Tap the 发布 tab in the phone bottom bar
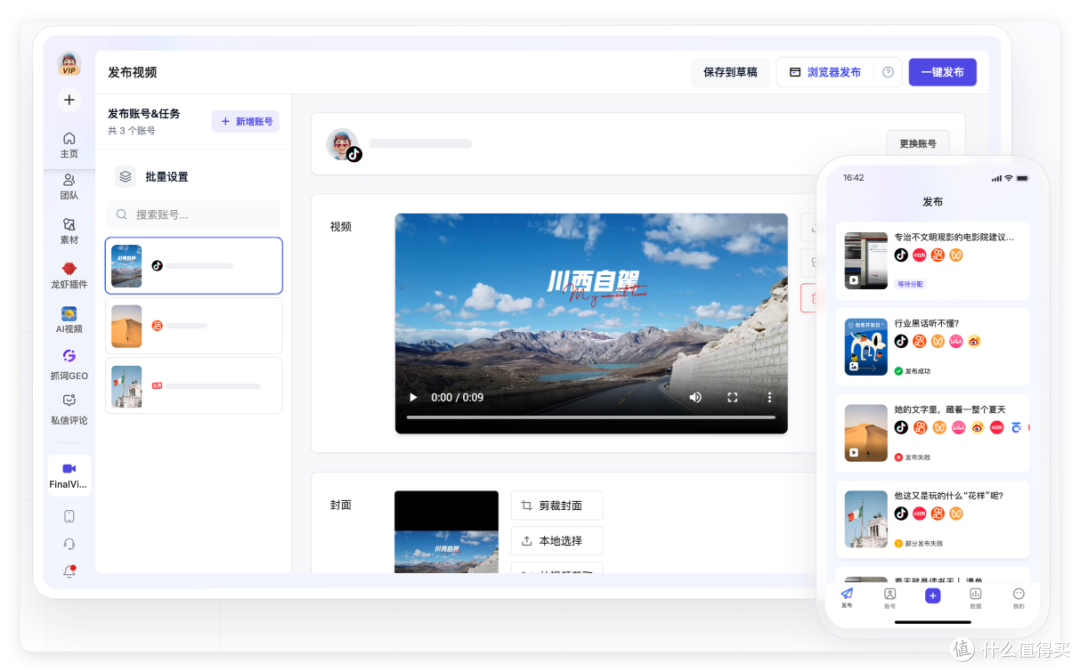The height and width of the screenshot is (672, 1080). tap(847, 597)
